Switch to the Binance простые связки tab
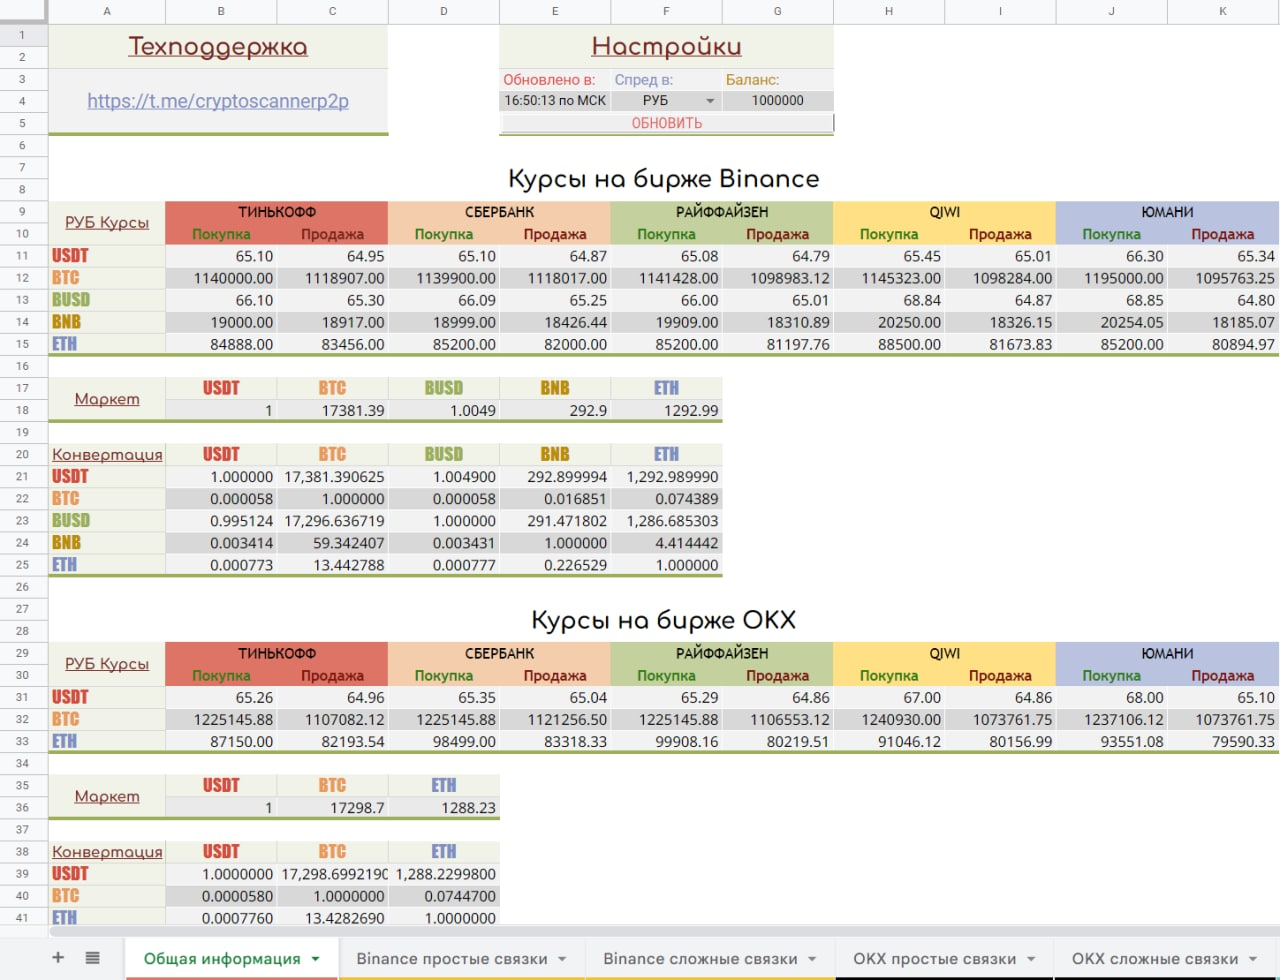The height and width of the screenshot is (980, 1280). (450, 958)
